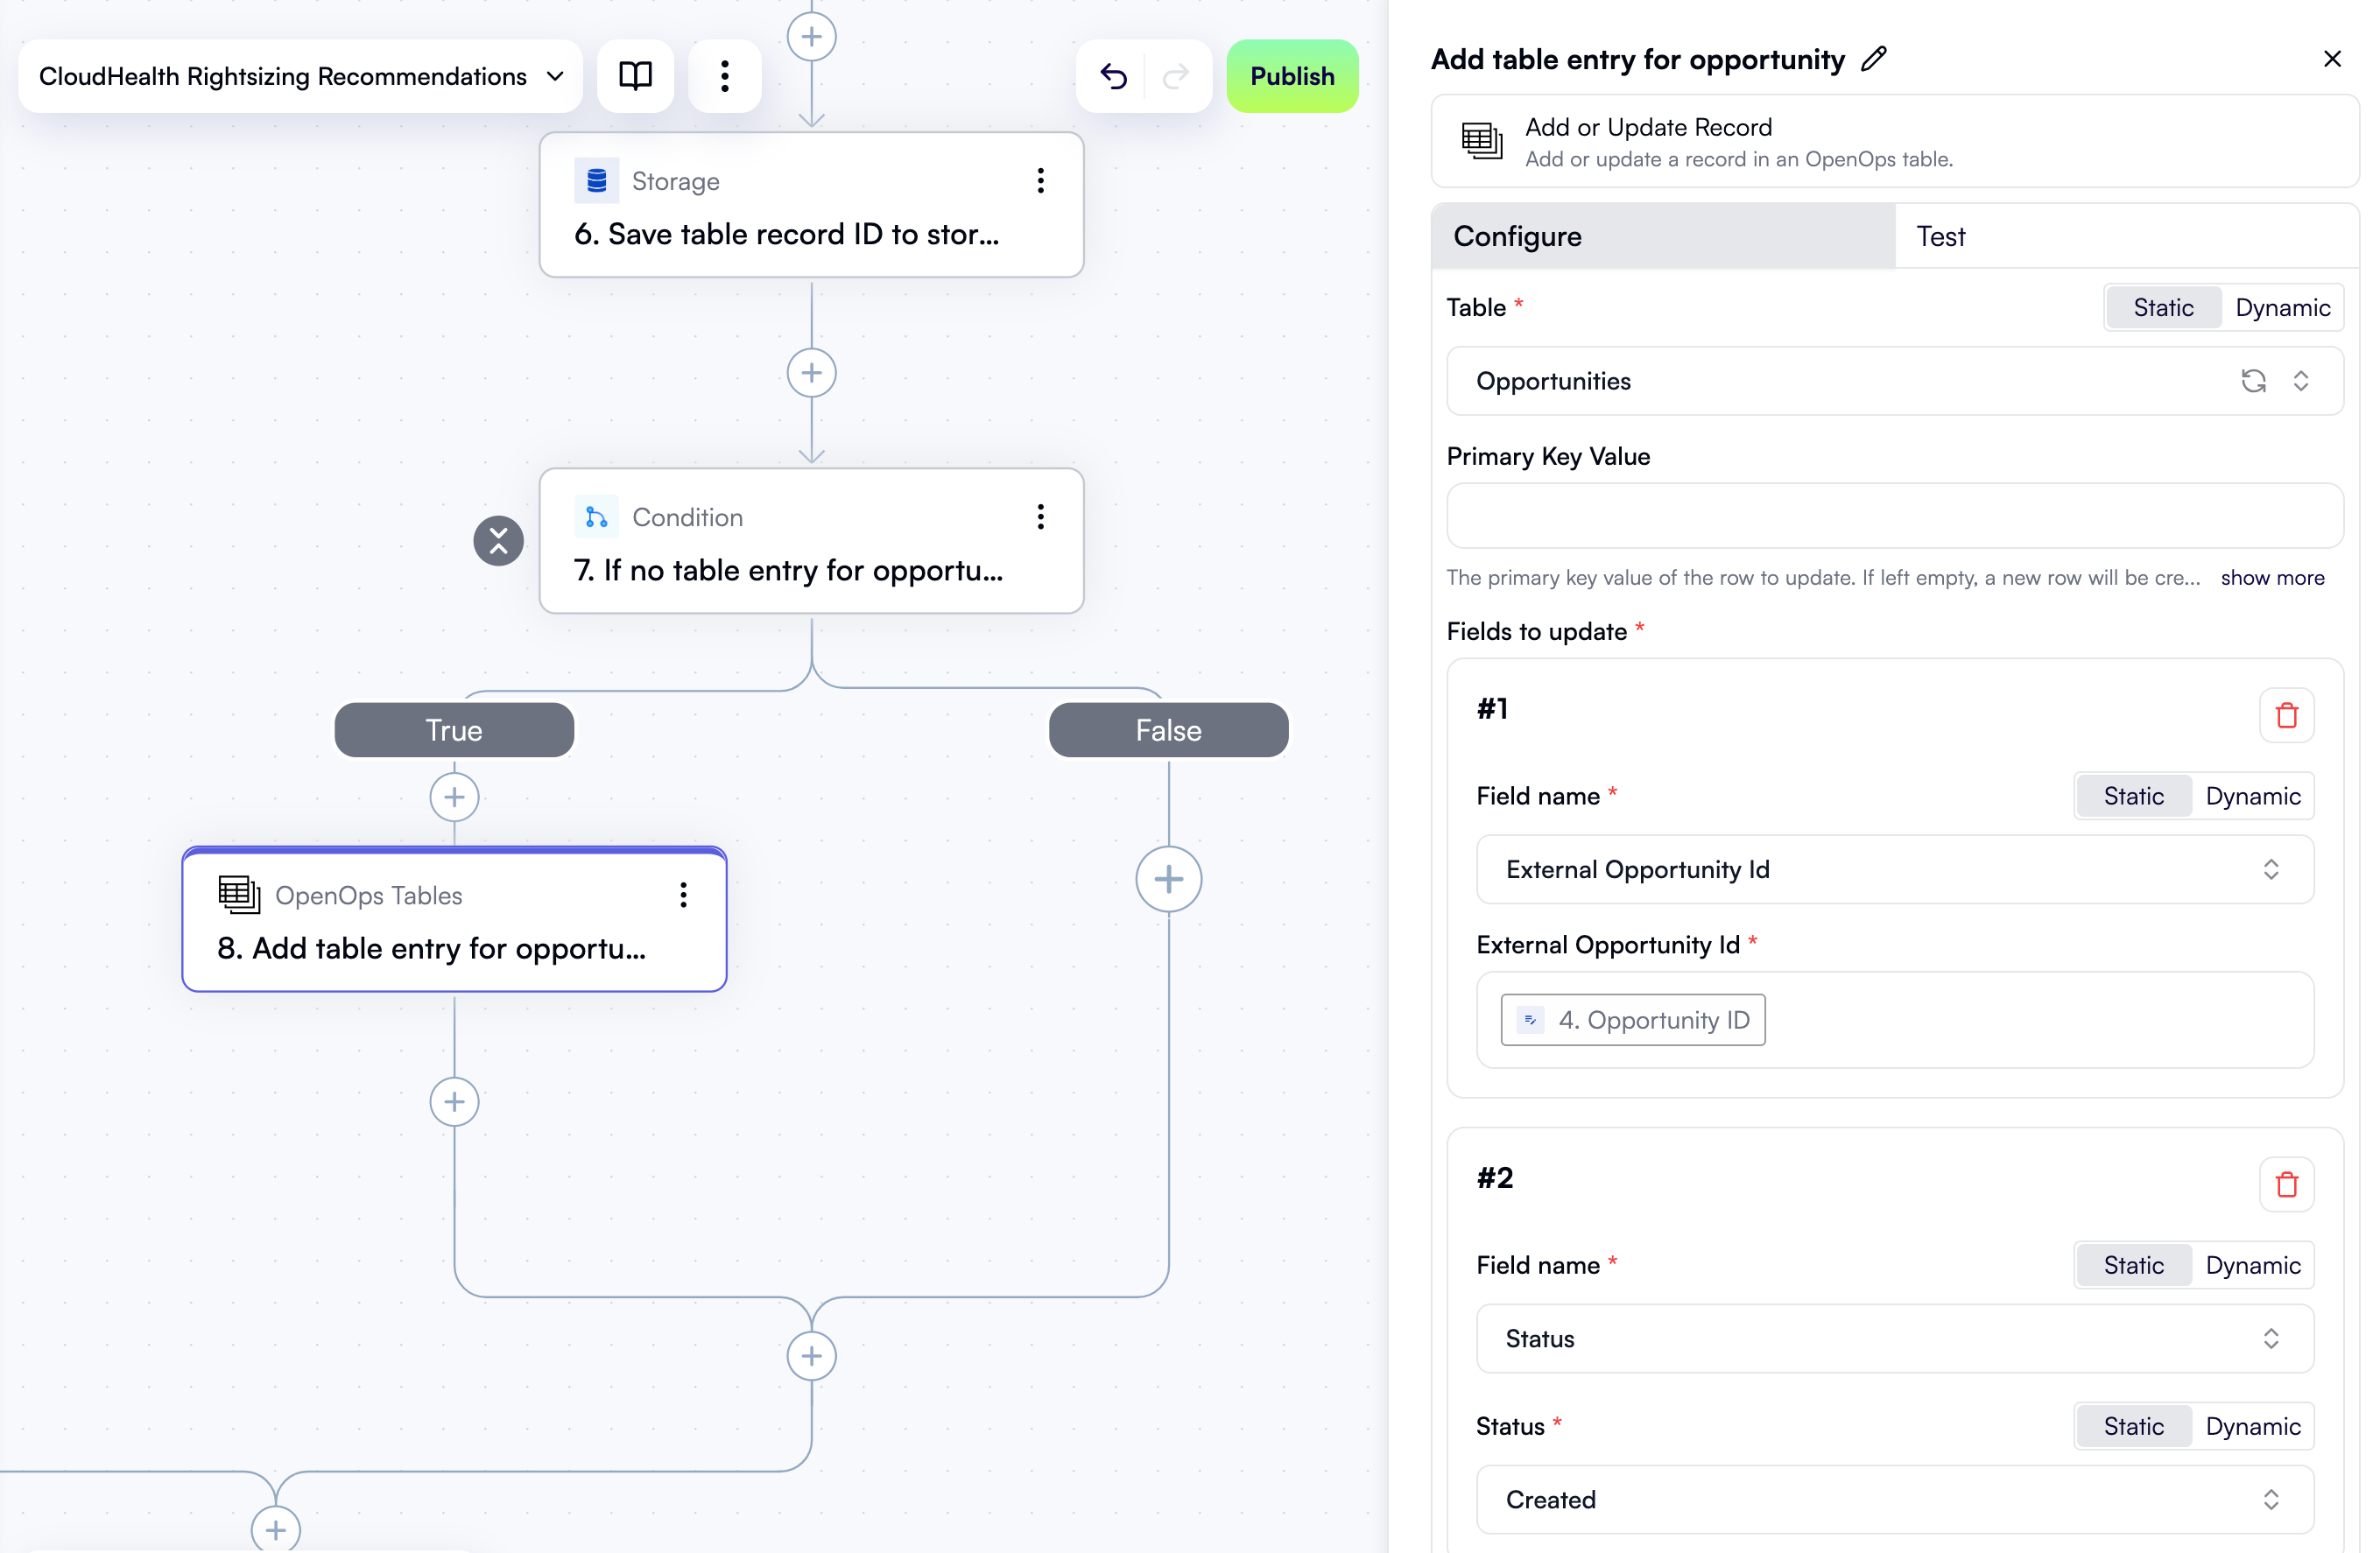This screenshot has width=2380, height=1553.
Task: Open the three-dot menu on the Storage node
Action: pyautogui.click(x=1040, y=181)
